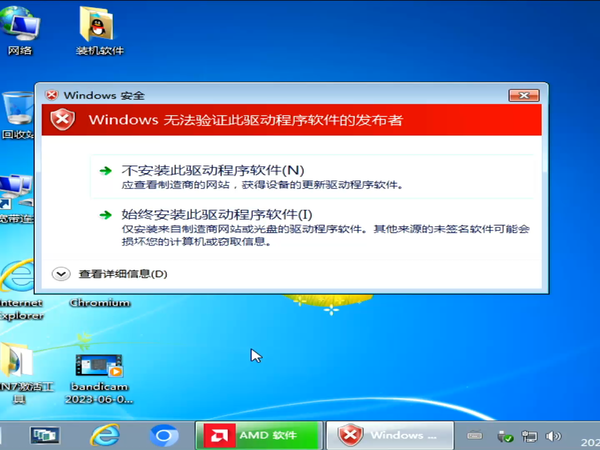Close the Windows Security dialog
Image resolution: width=600 pixels, height=450 pixels.
click(524, 95)
